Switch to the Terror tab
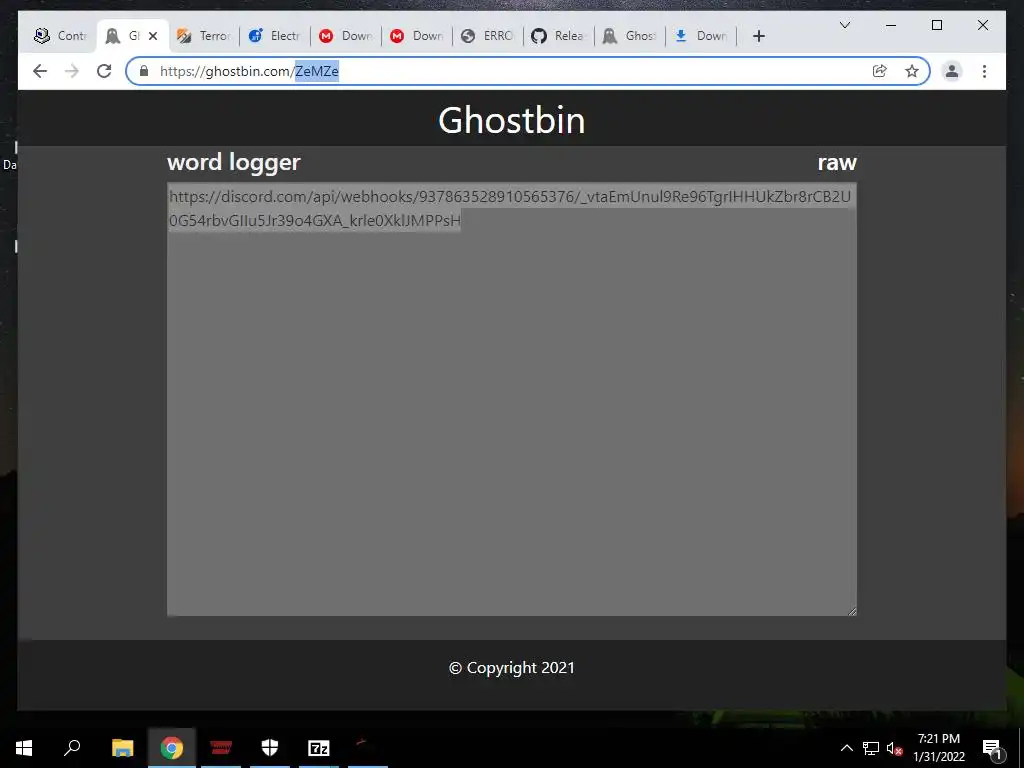1024x768 pixels. click(x=204, y=36)
